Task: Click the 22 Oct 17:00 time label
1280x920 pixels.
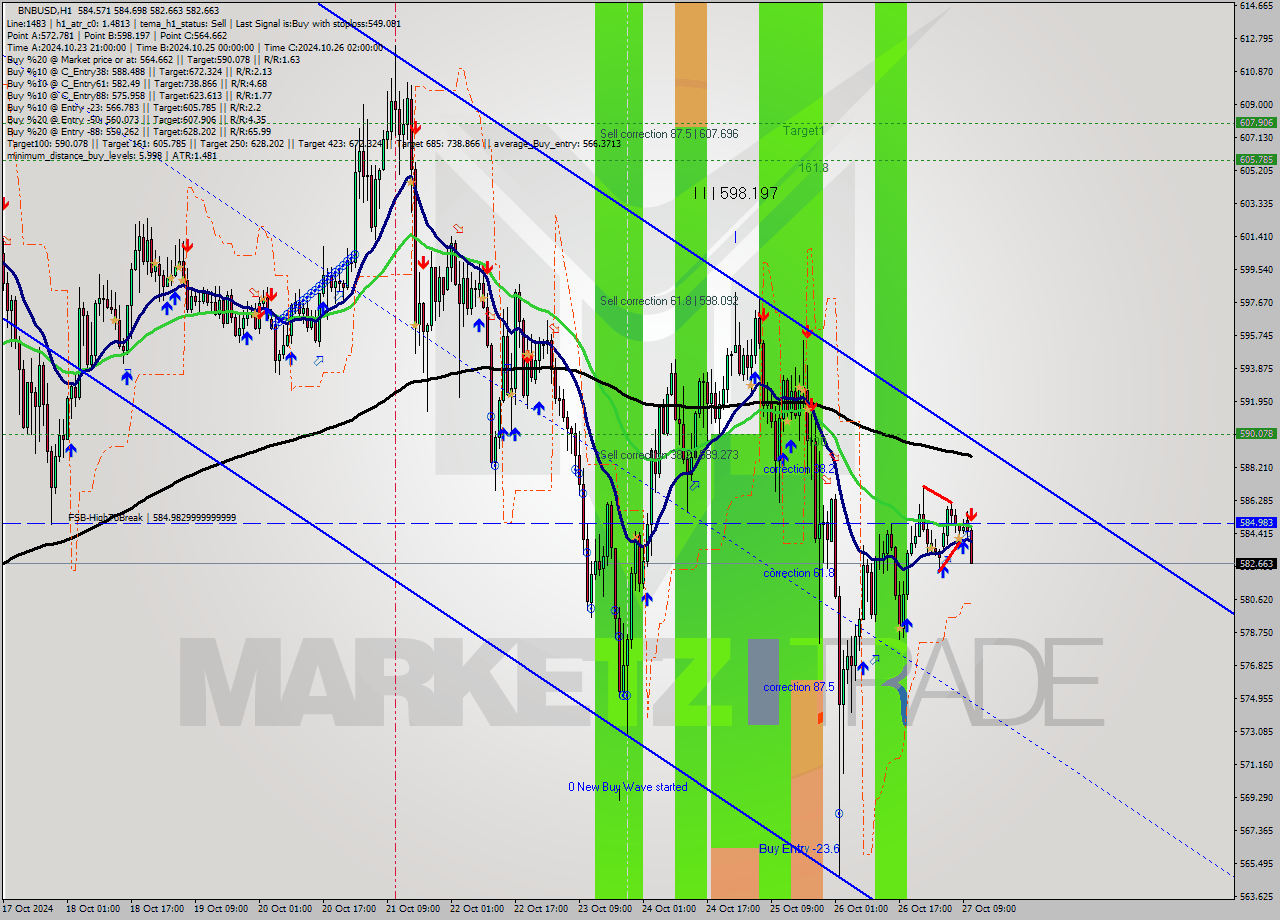Action: (x=540, y=909)
